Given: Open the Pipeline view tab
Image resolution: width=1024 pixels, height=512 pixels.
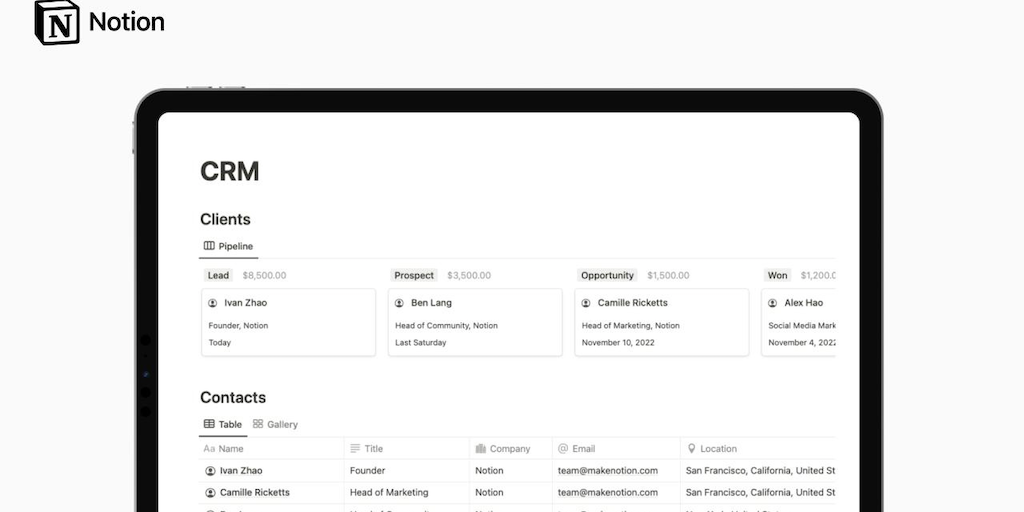Looking at the screenshot, I should [228, 246].
